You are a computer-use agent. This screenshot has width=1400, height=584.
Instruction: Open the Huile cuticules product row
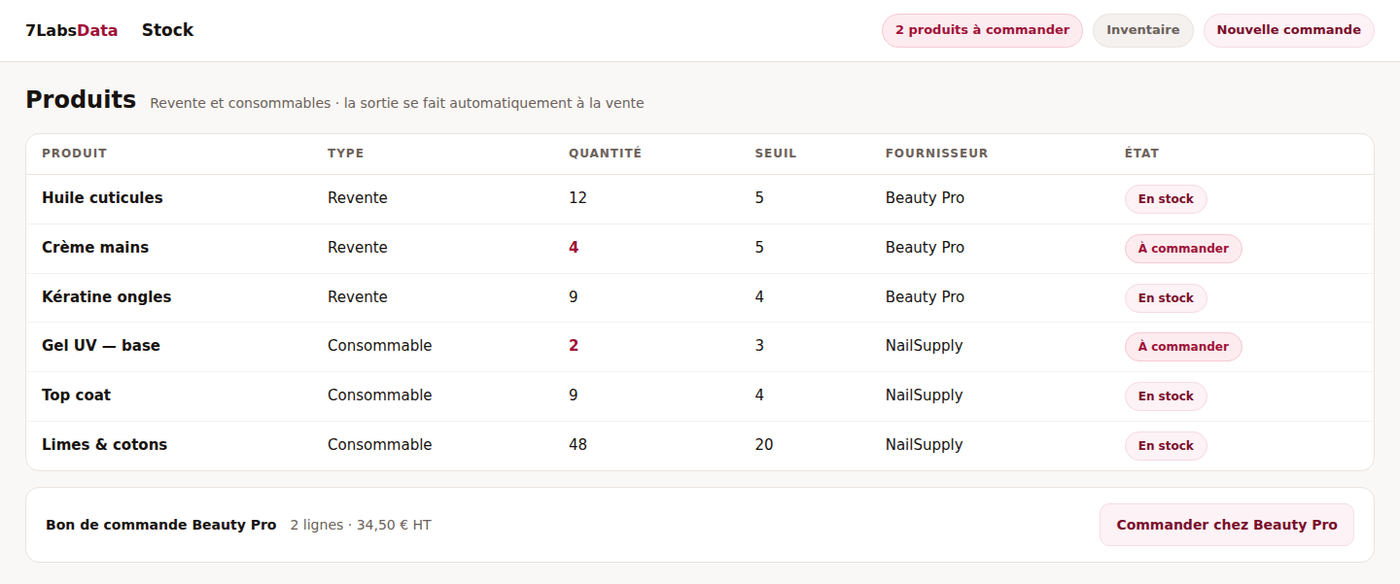pos(700,199)
